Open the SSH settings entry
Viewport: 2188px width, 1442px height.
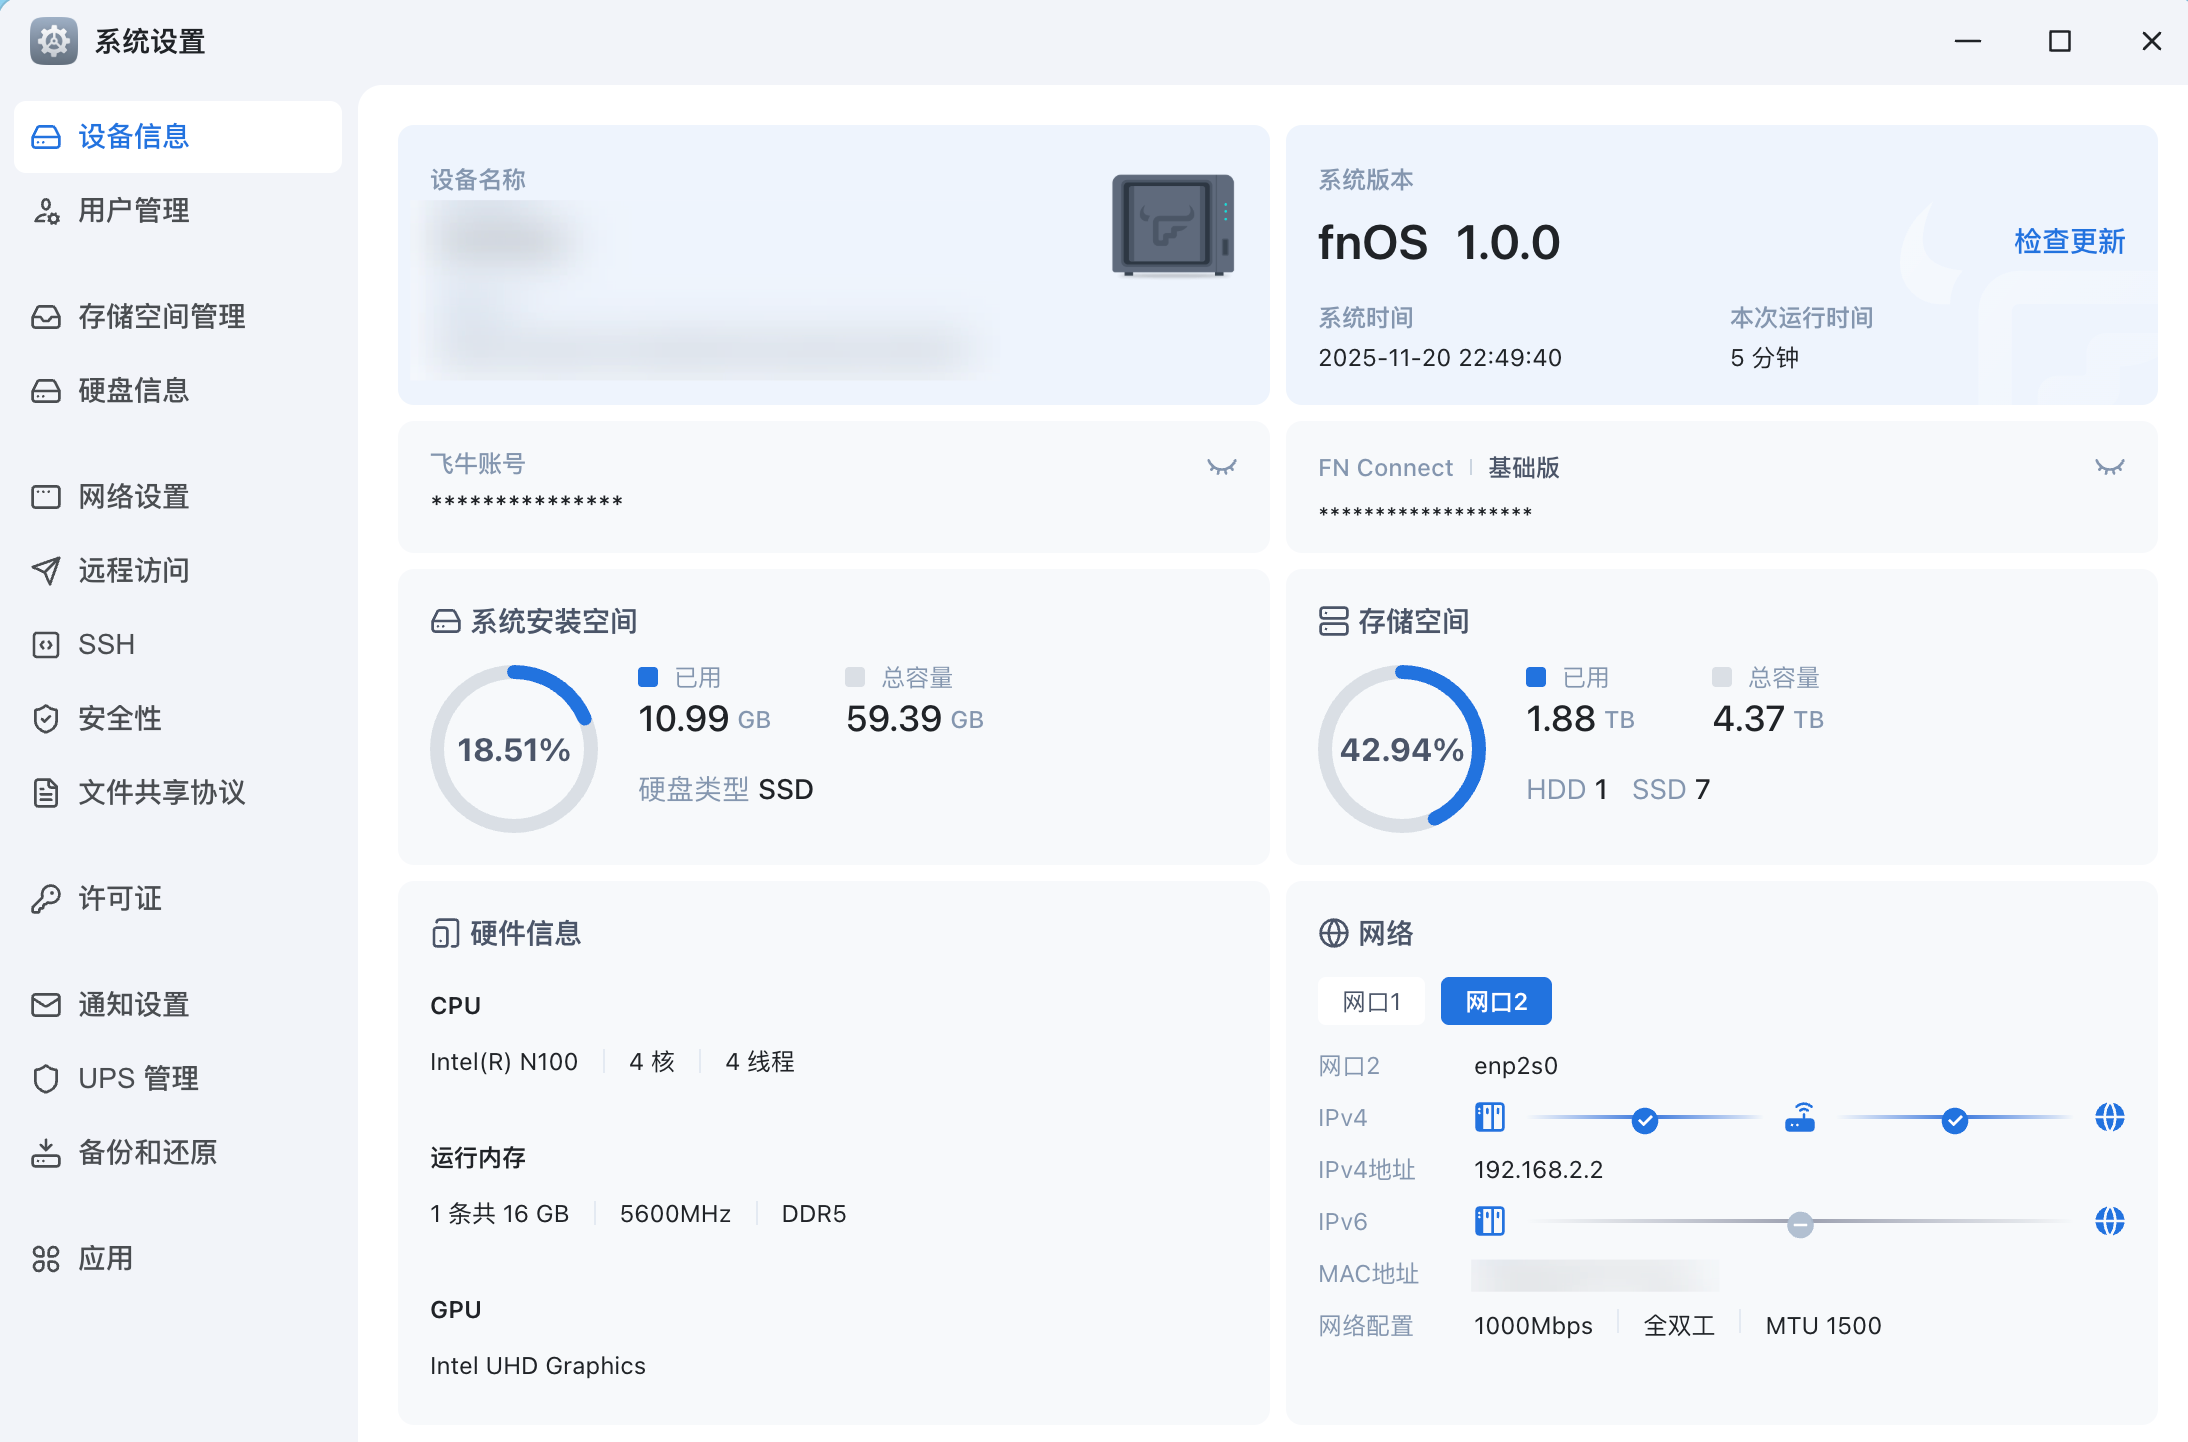click(105, 644)
